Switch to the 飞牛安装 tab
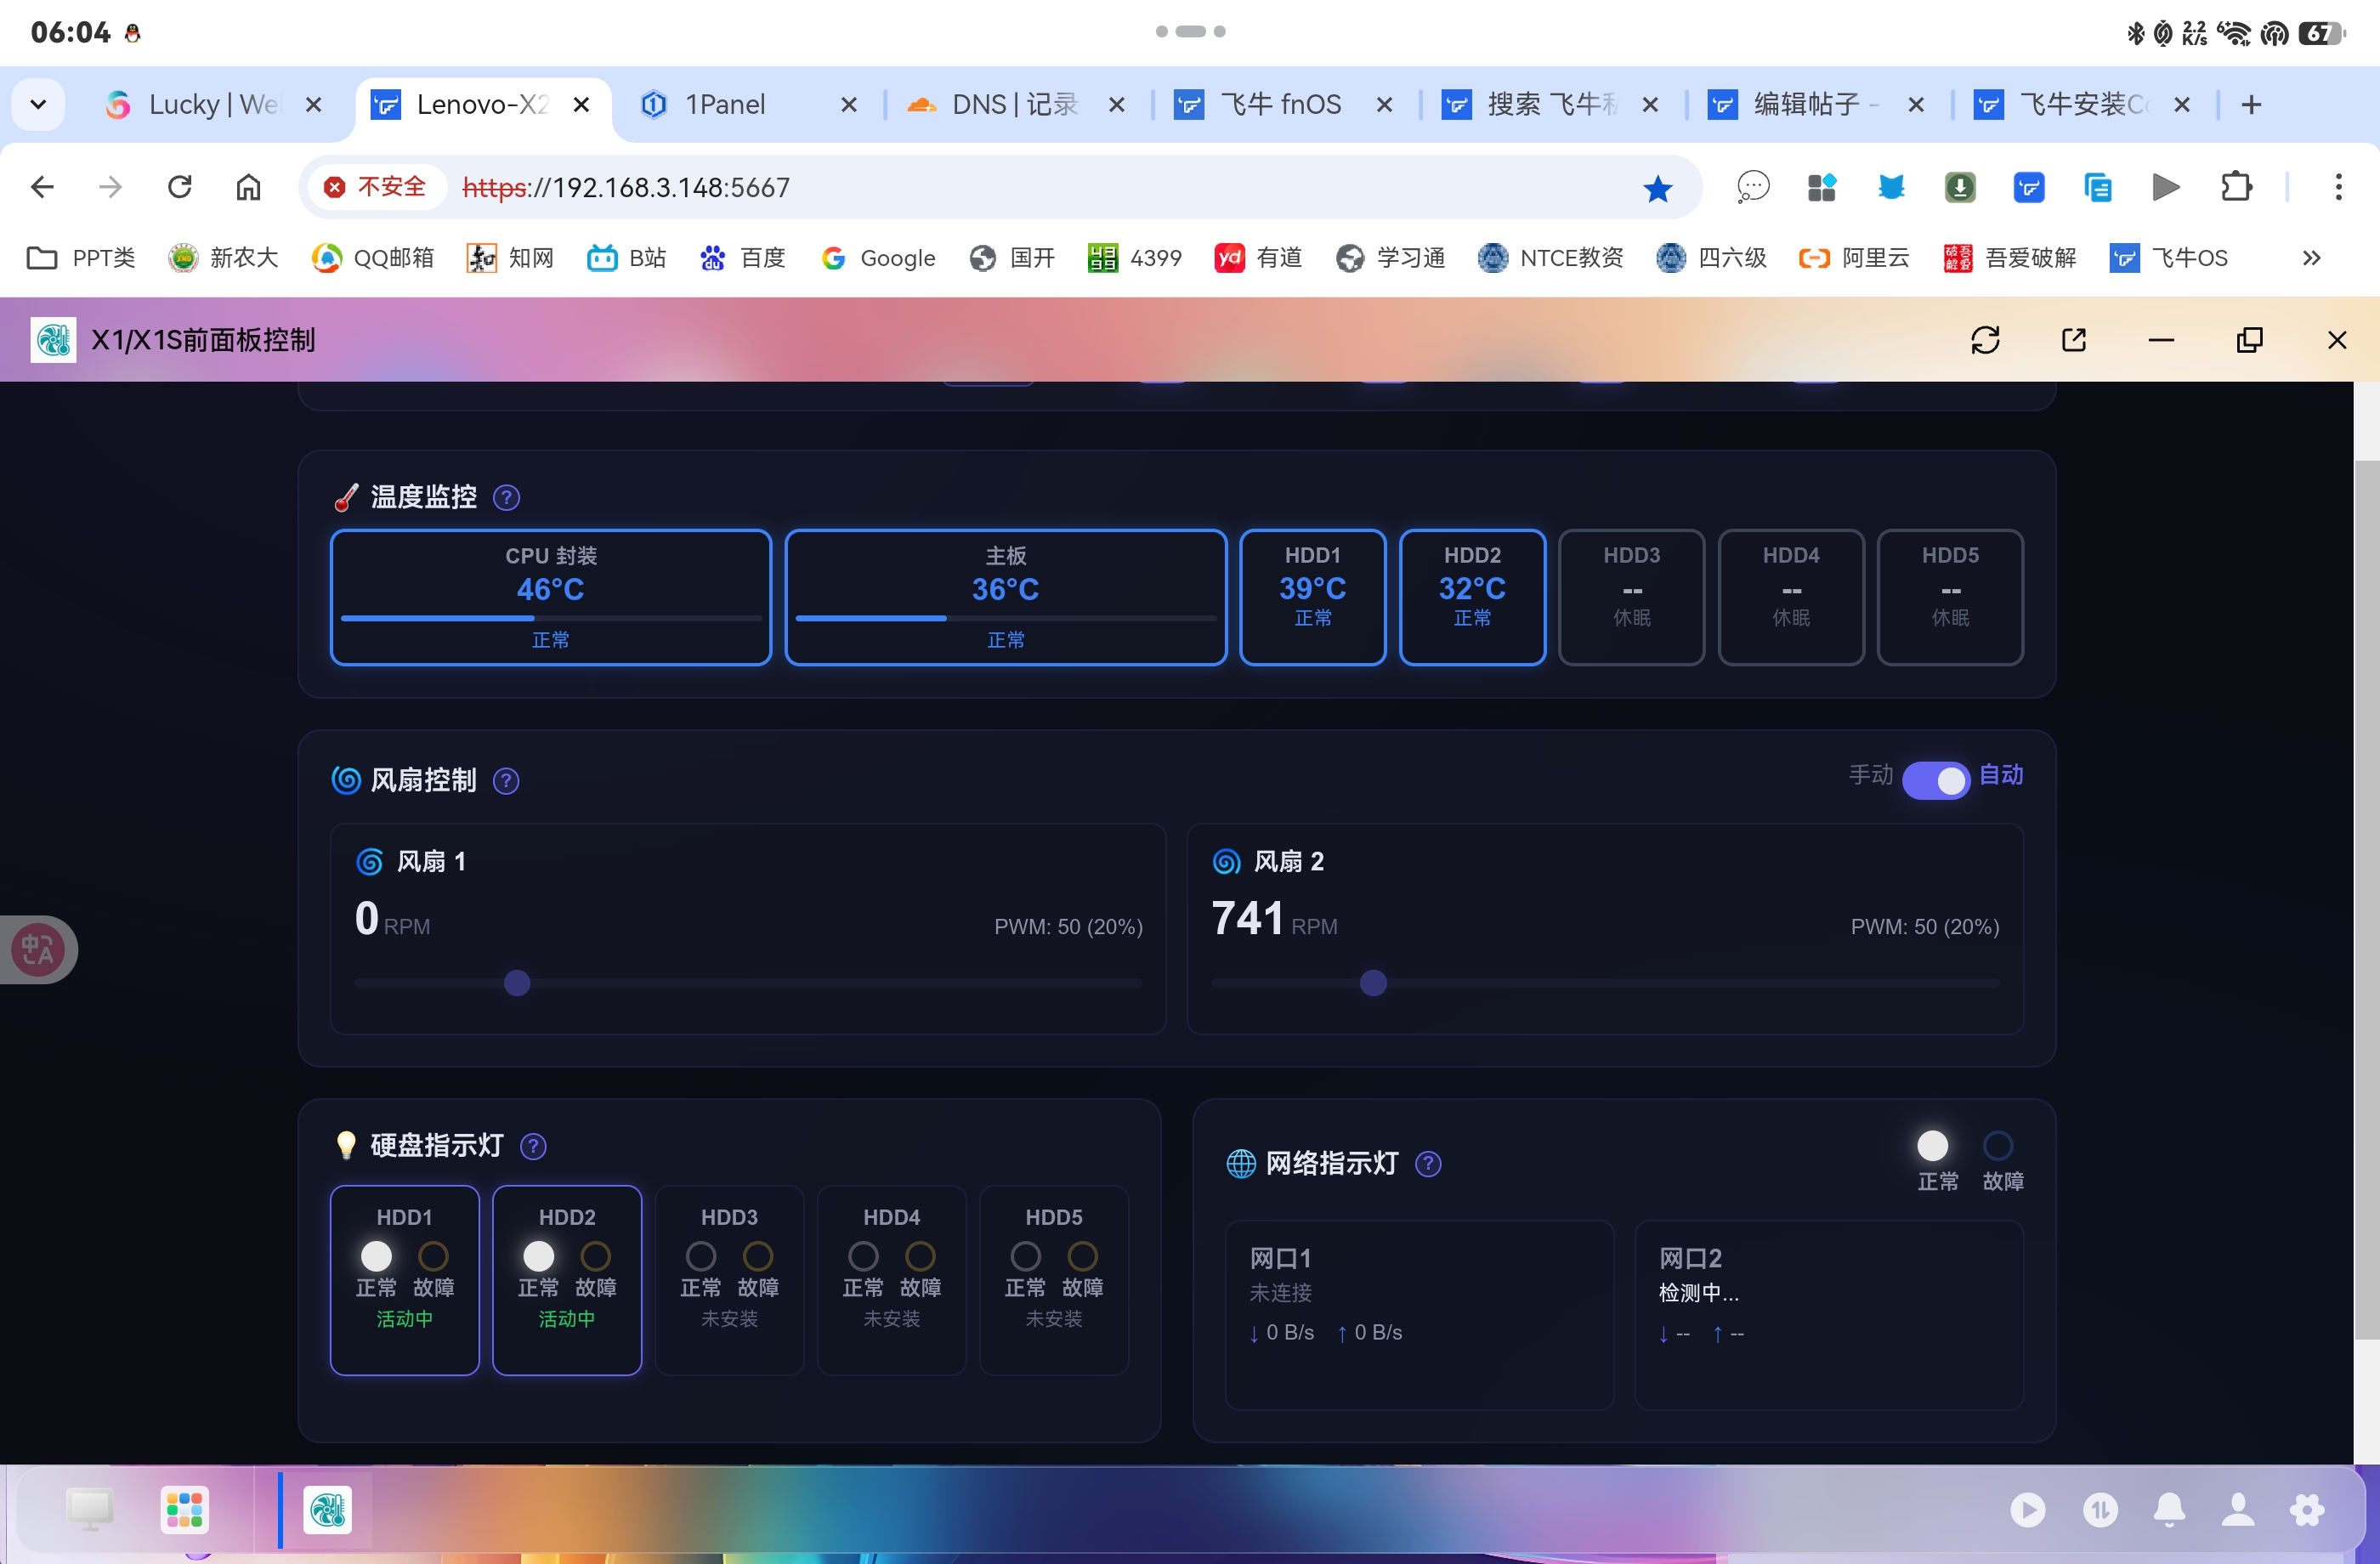Image resolution: width=2380 pixels, height=1564 pixels. tap(2082, 104)
